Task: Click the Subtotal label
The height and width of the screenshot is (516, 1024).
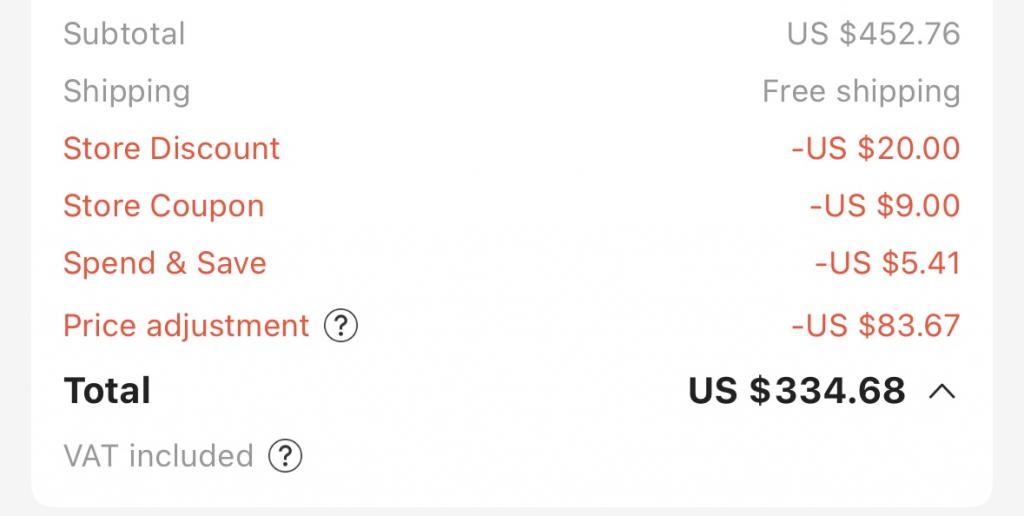Action: point(124,33)
